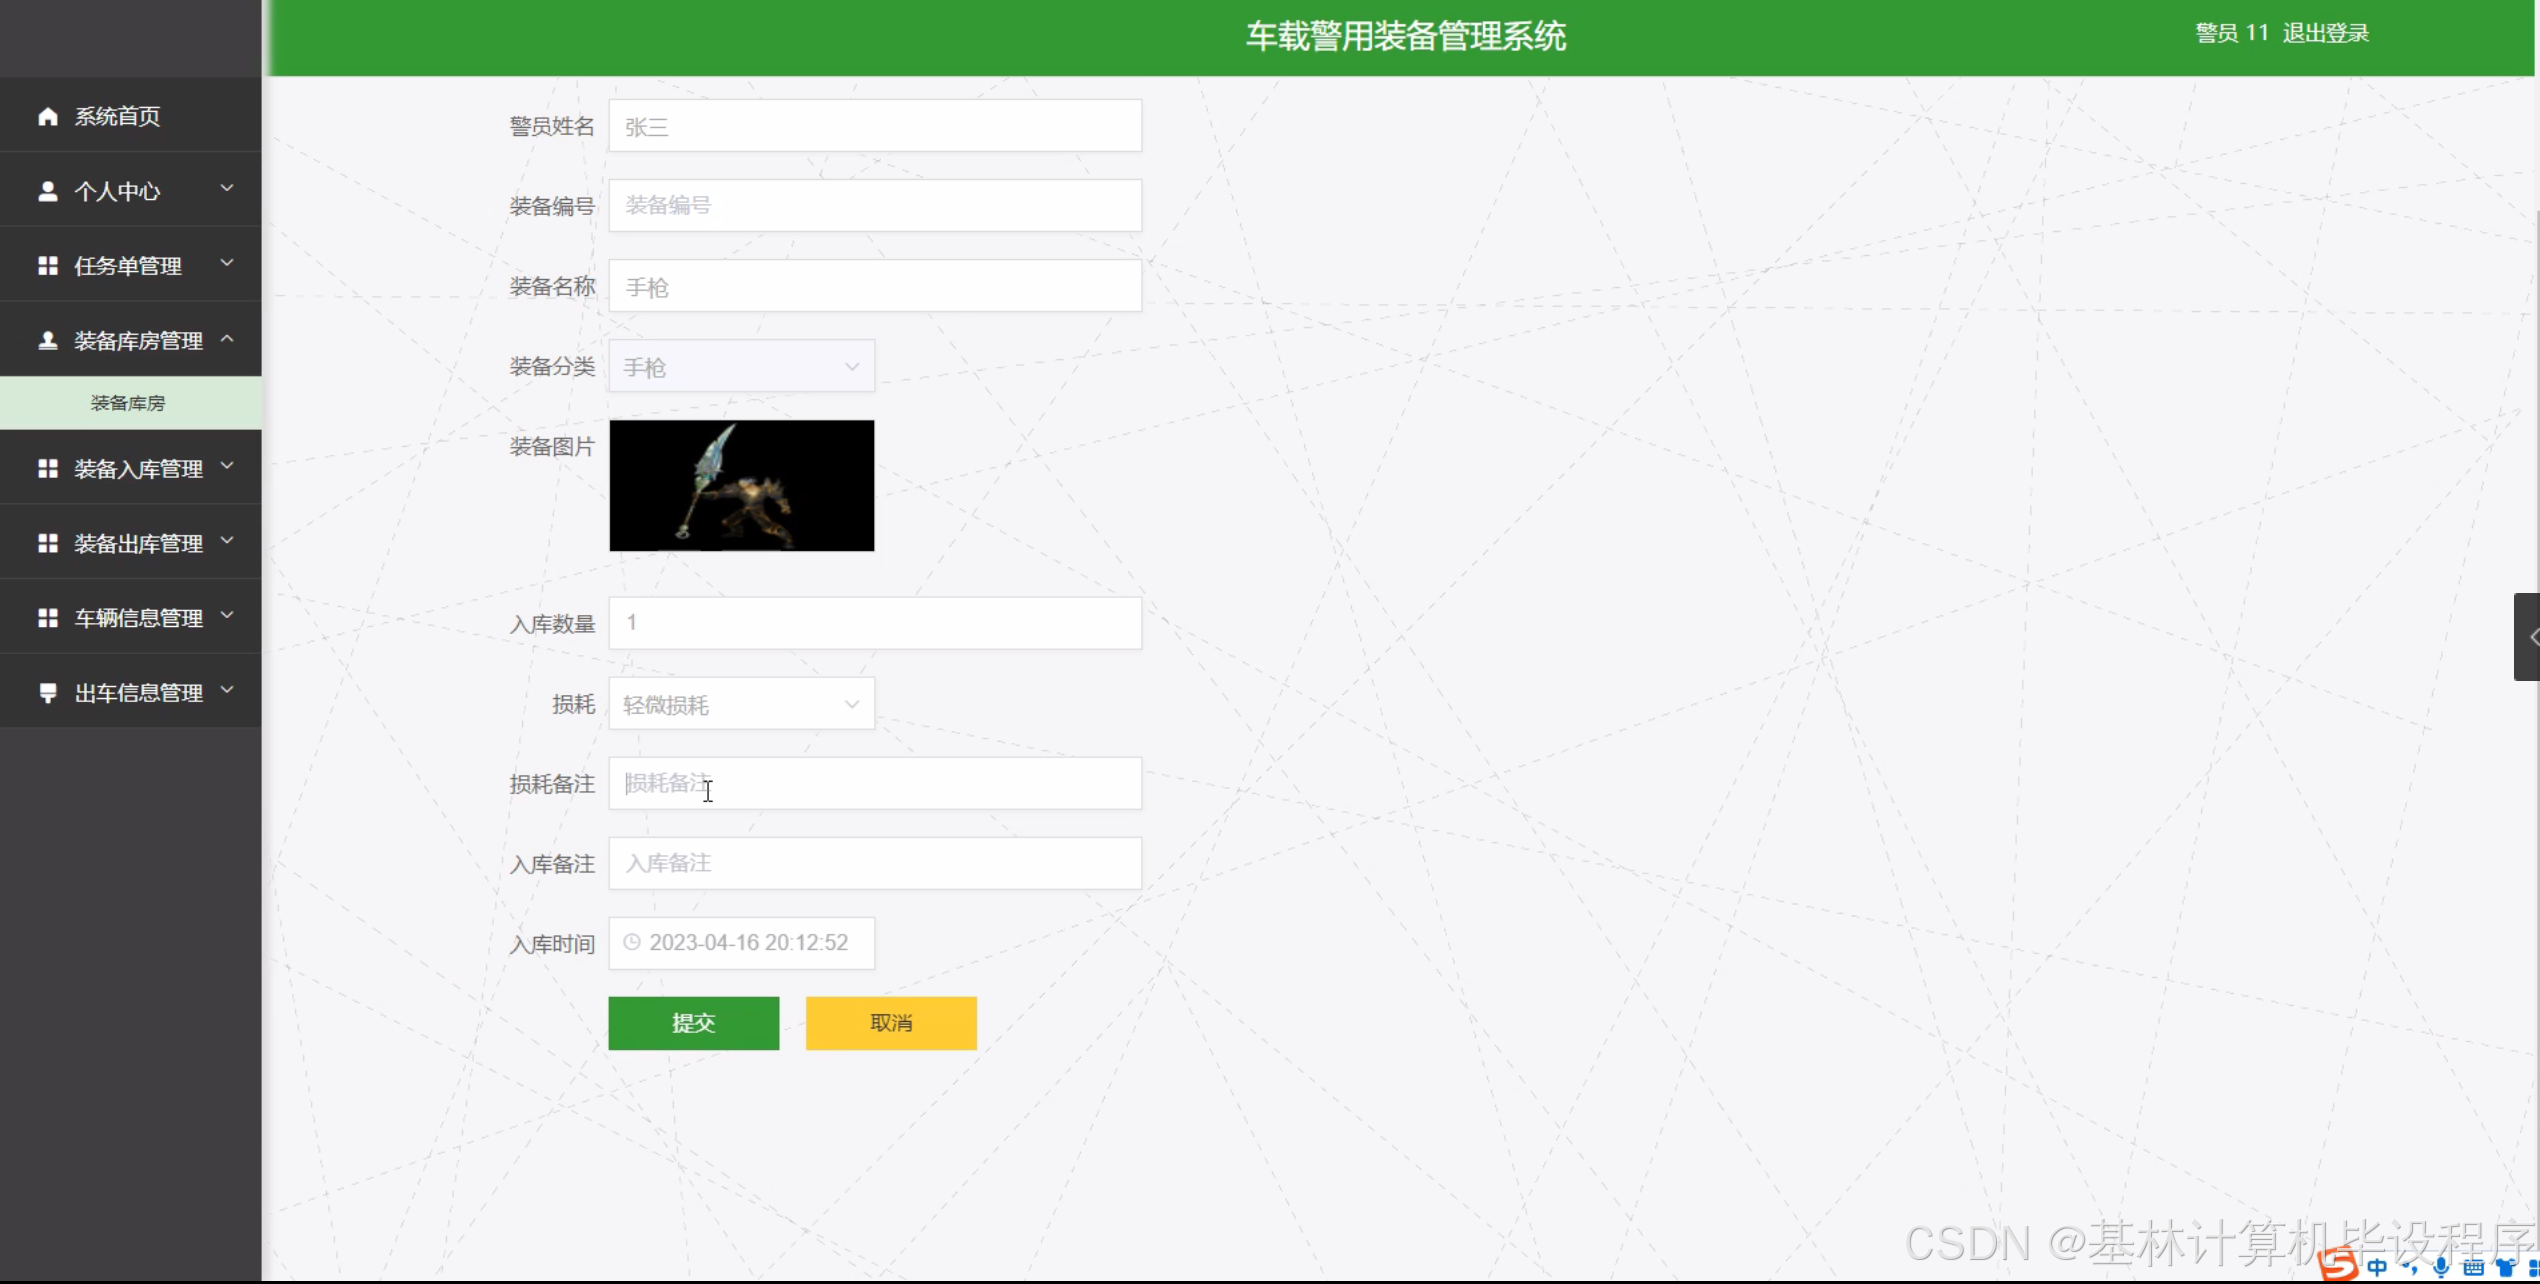2540x1284 pixels.
Task: Open the 装备入库管理 sidebar menu
Action: pyautogui.click(x=130, y=468)
